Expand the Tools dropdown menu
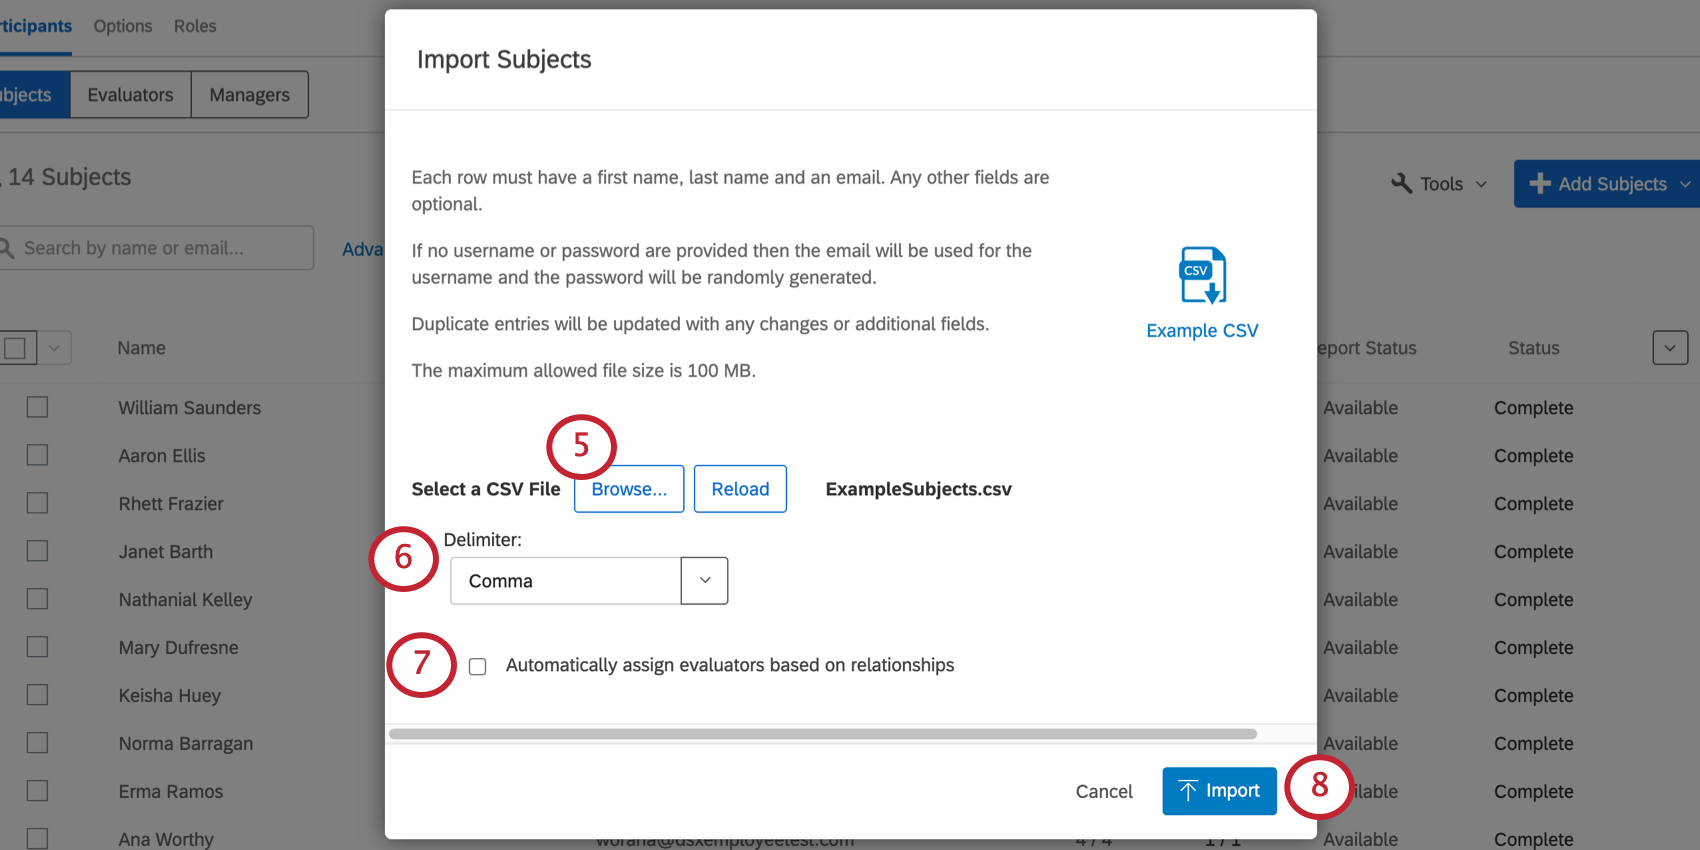The width and height of the screenshot is (1700, 850). 1481,184
